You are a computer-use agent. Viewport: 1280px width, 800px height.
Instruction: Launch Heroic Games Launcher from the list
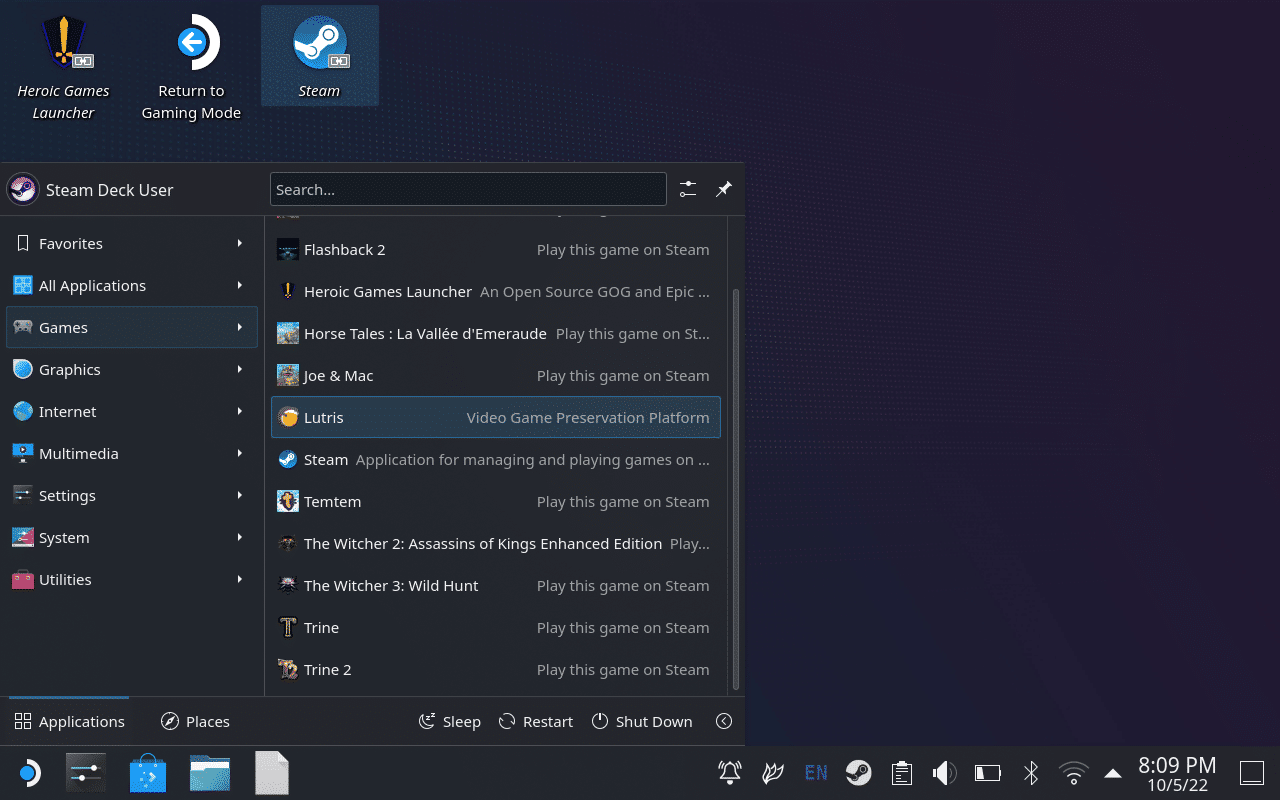(x=496, y=291)
